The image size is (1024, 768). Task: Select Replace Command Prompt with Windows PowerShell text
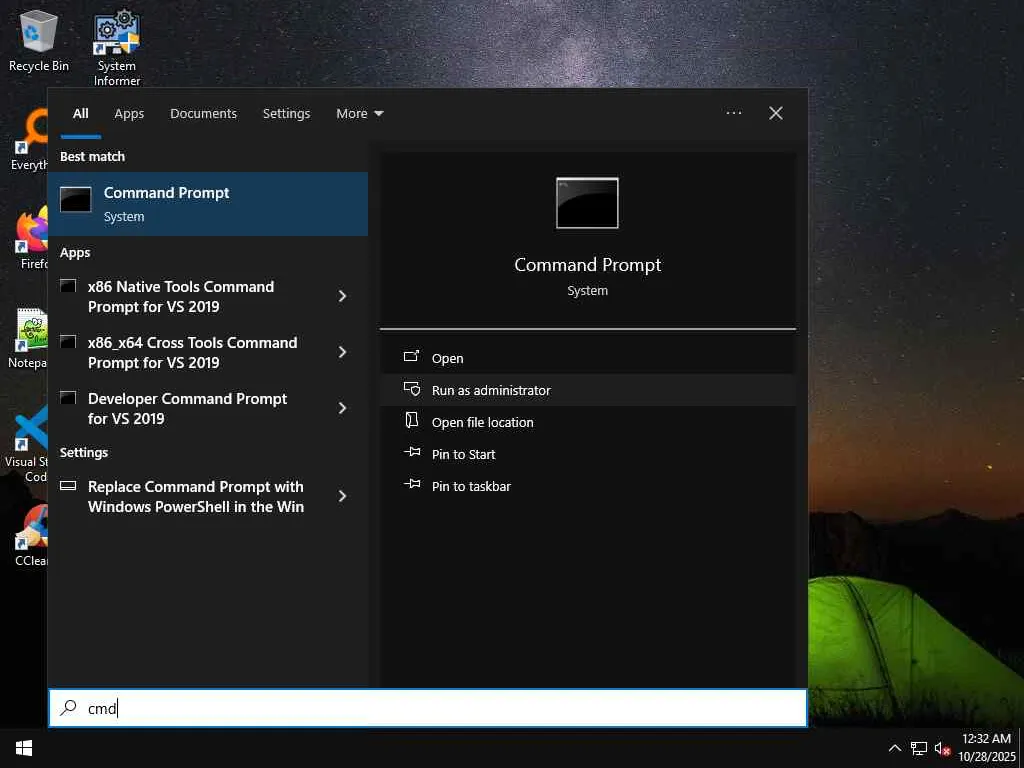195,496
